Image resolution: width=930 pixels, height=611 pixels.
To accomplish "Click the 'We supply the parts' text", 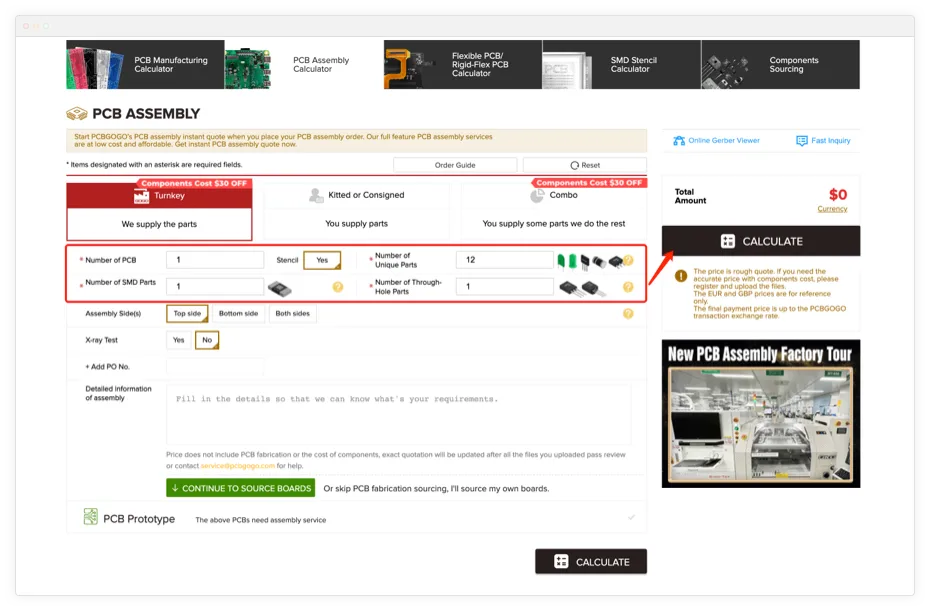I will click(159, 224).
